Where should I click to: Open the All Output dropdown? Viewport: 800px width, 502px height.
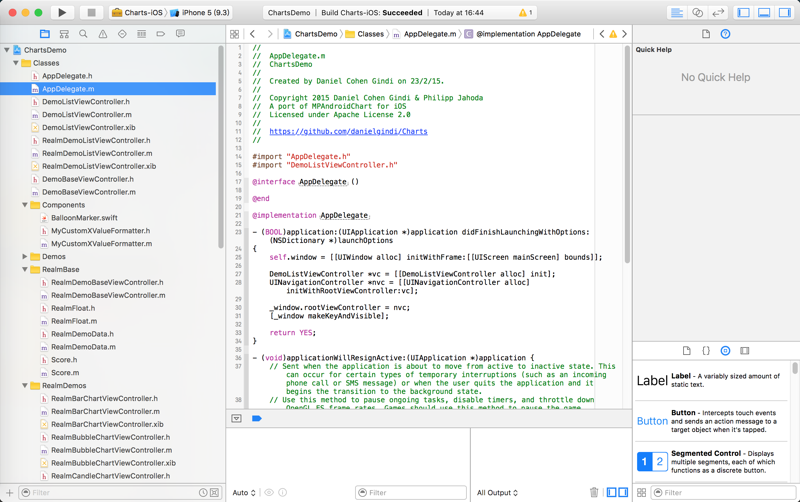[497, 493]
